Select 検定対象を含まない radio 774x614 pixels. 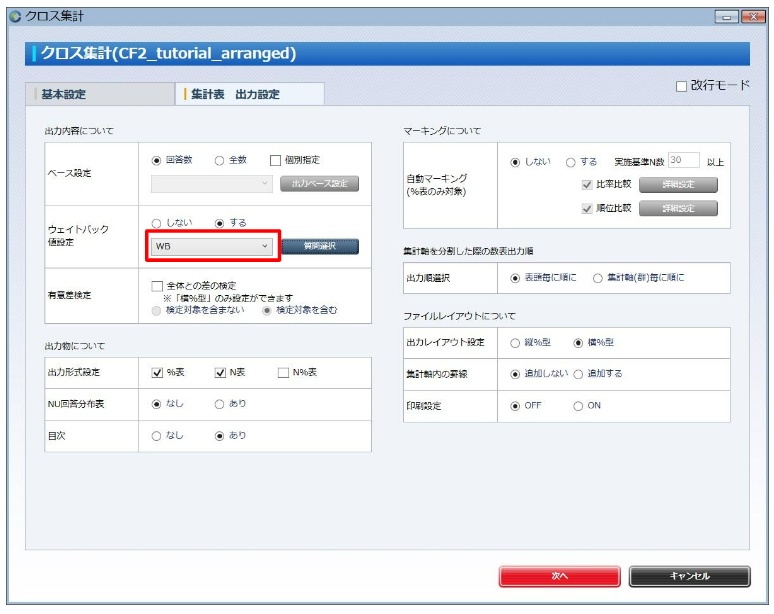(156, 310)
